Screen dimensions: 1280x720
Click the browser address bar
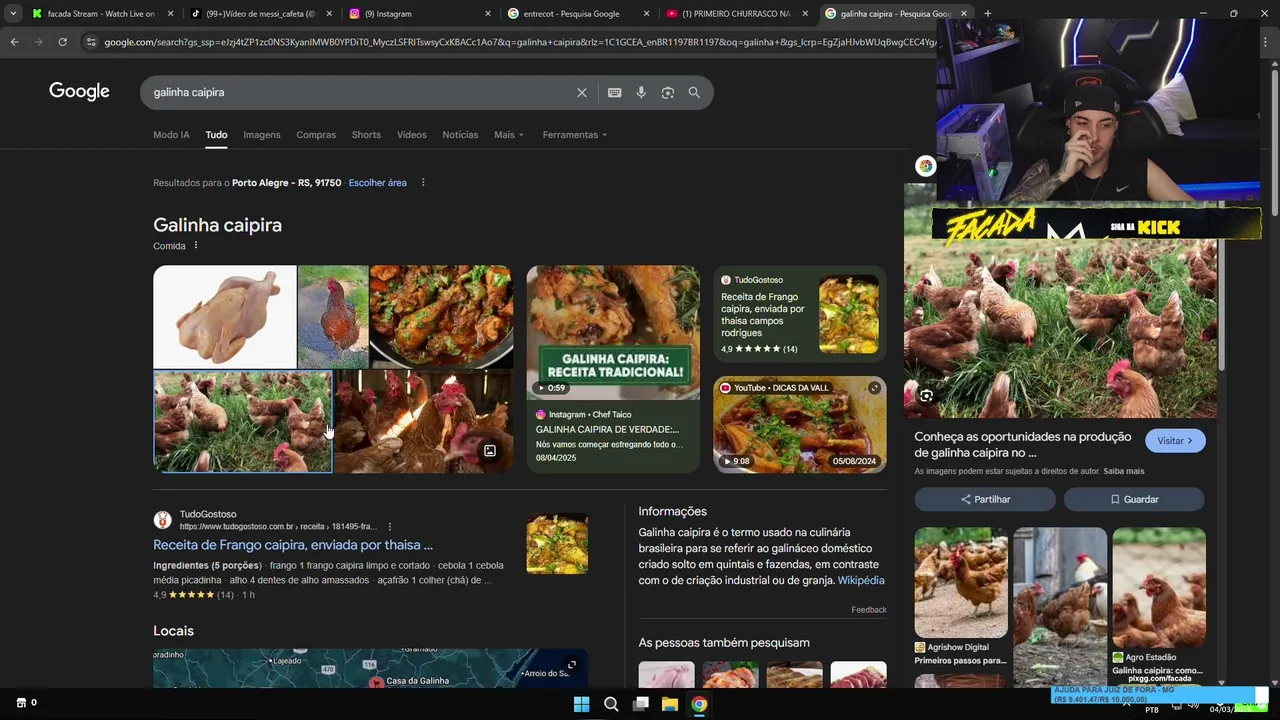(x=520, y=42)
